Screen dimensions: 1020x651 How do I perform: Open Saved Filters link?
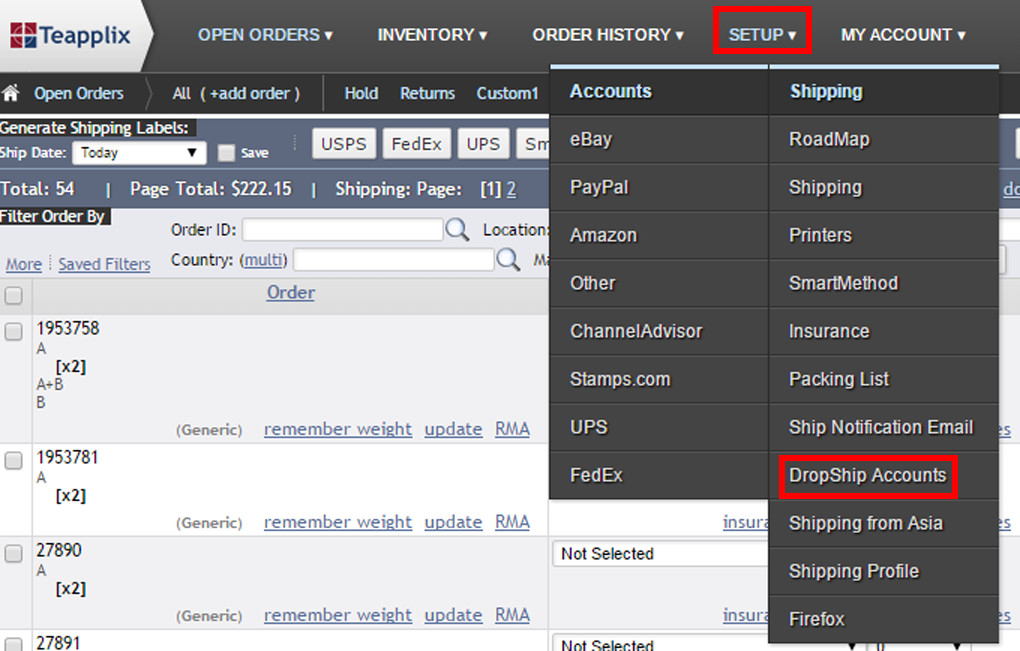click(104, 265)
